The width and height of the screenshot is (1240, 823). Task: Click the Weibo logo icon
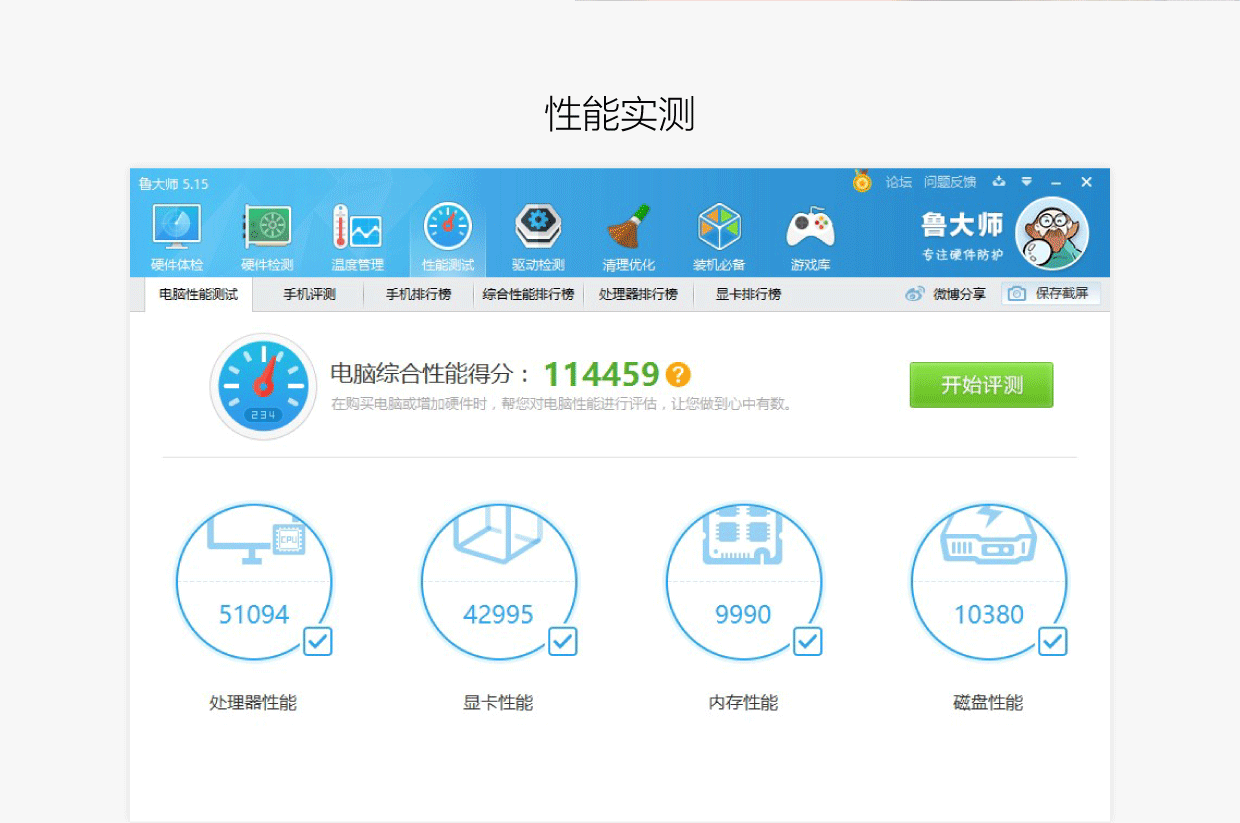pyautogui.click(x=915, y=294)
